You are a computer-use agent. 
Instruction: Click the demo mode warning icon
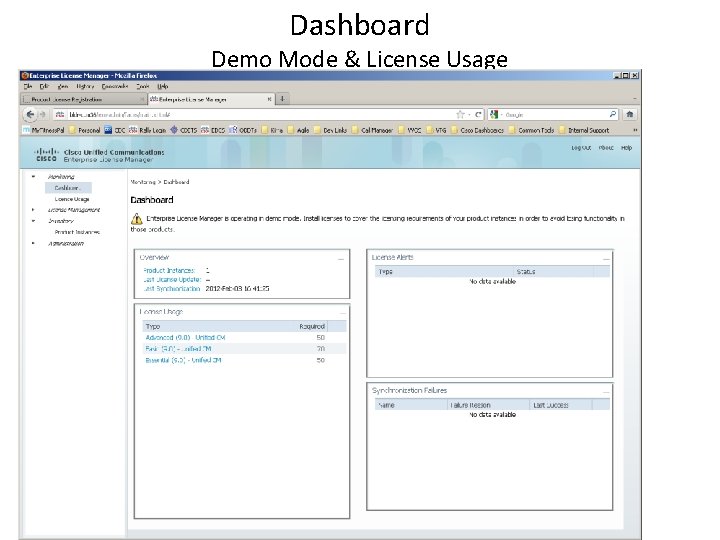coord(136,219)
